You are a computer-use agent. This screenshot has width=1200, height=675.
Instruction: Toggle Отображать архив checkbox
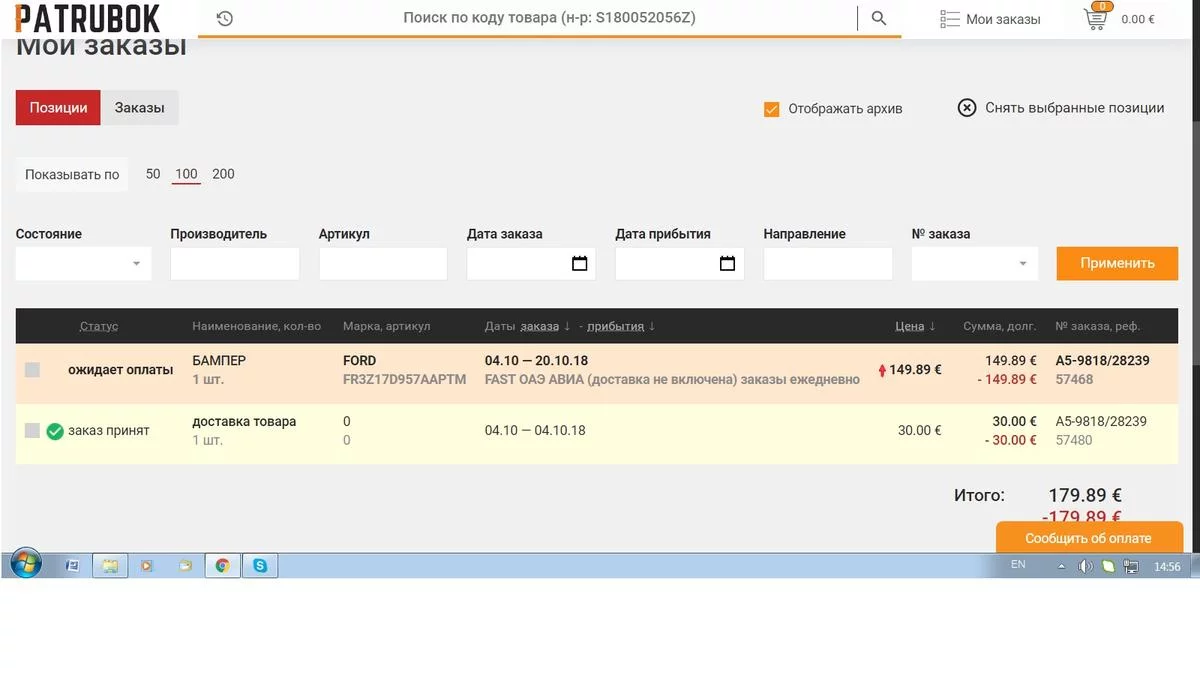coord(771,109)
